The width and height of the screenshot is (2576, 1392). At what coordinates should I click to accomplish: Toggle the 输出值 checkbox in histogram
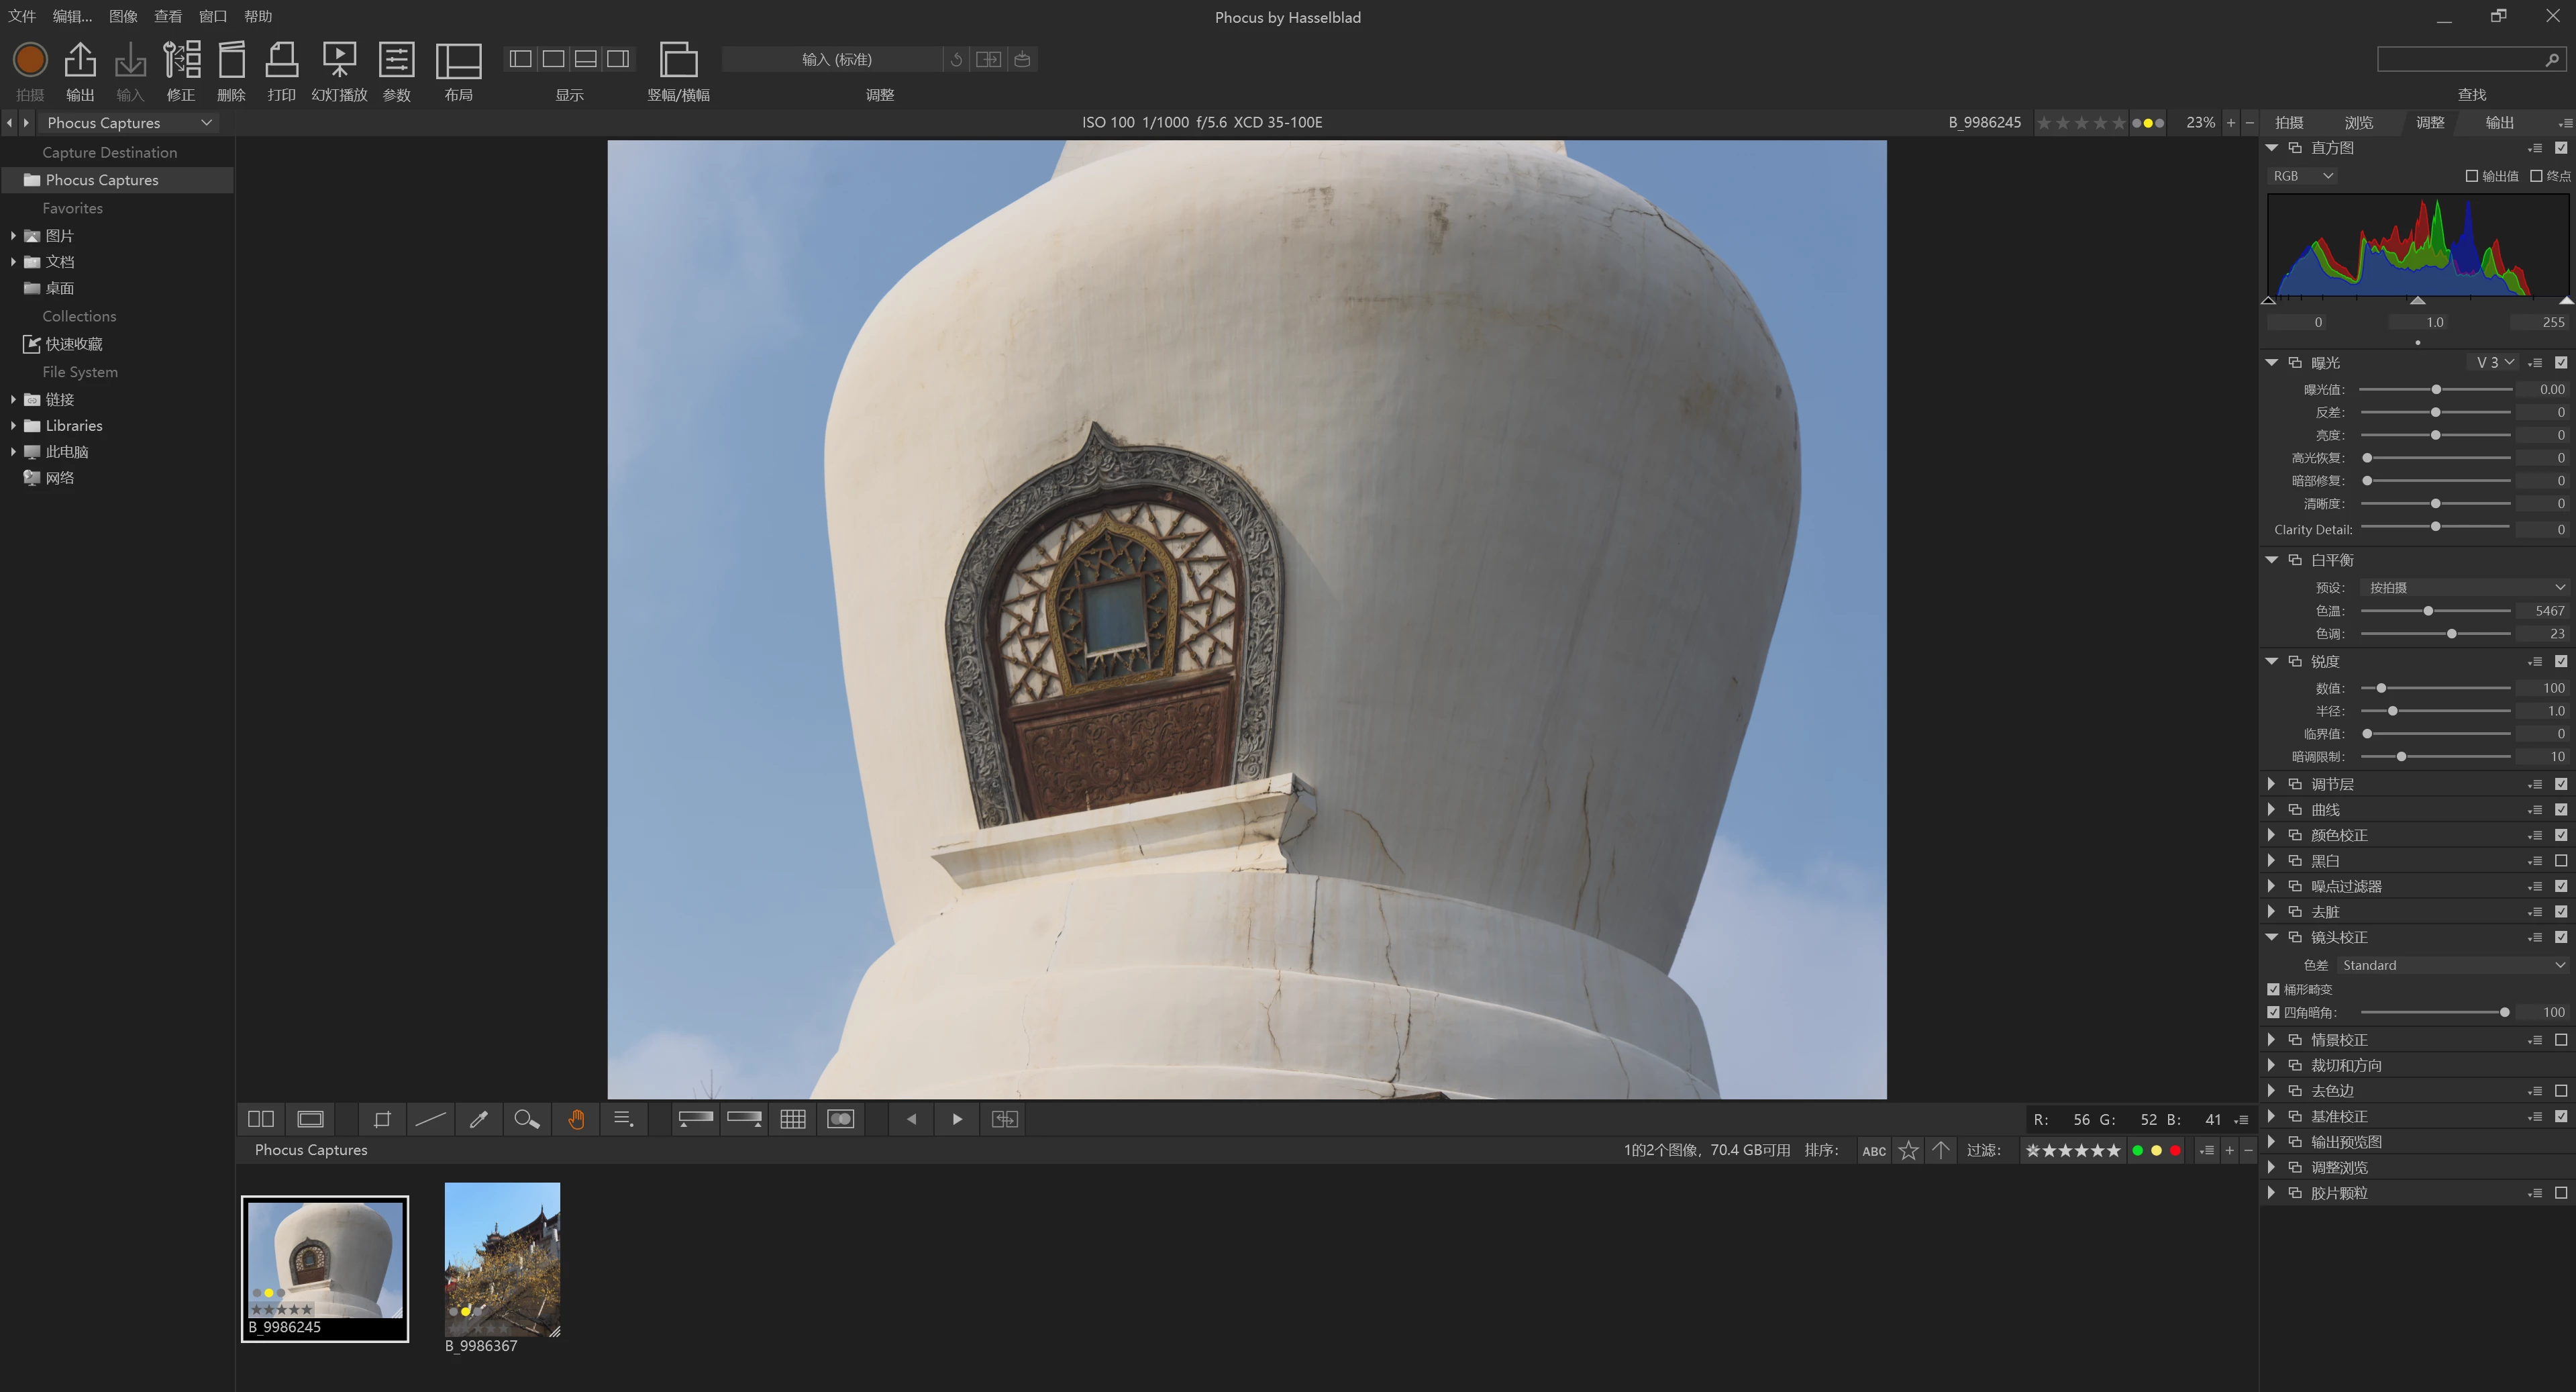click(2471, 176)
